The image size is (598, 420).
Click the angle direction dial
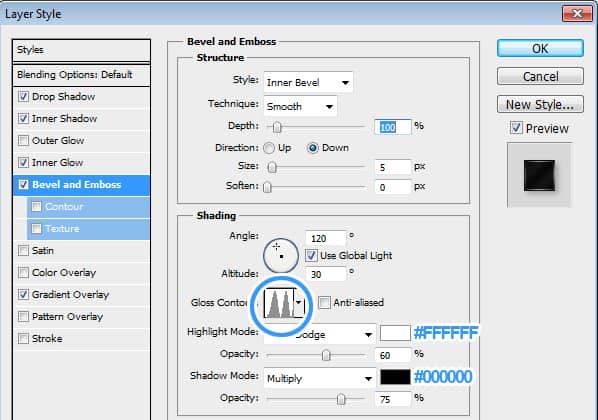[281, 256]
